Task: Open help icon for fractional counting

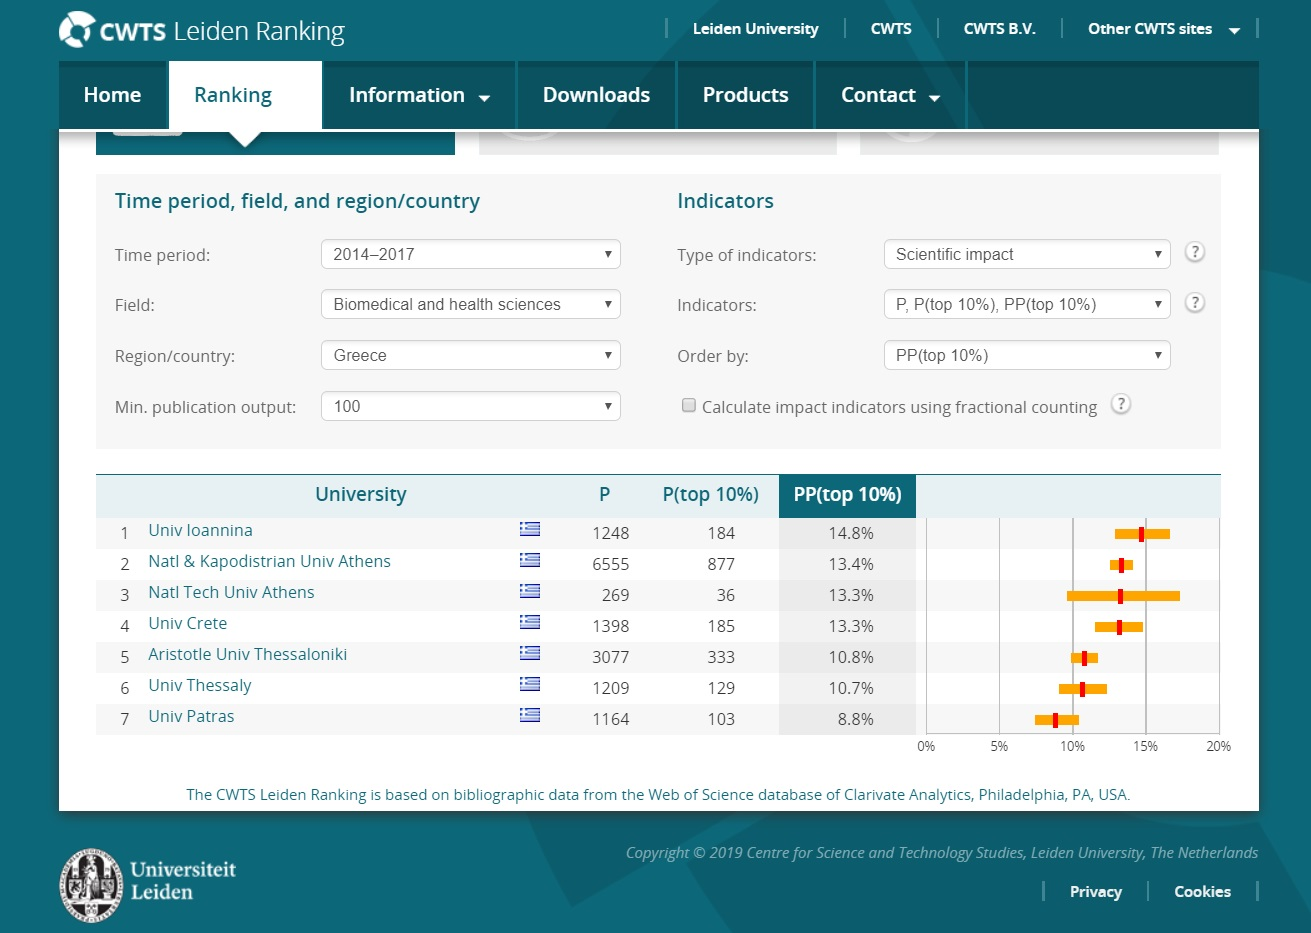Action: pyautogui.click(x=1121, y=404)
